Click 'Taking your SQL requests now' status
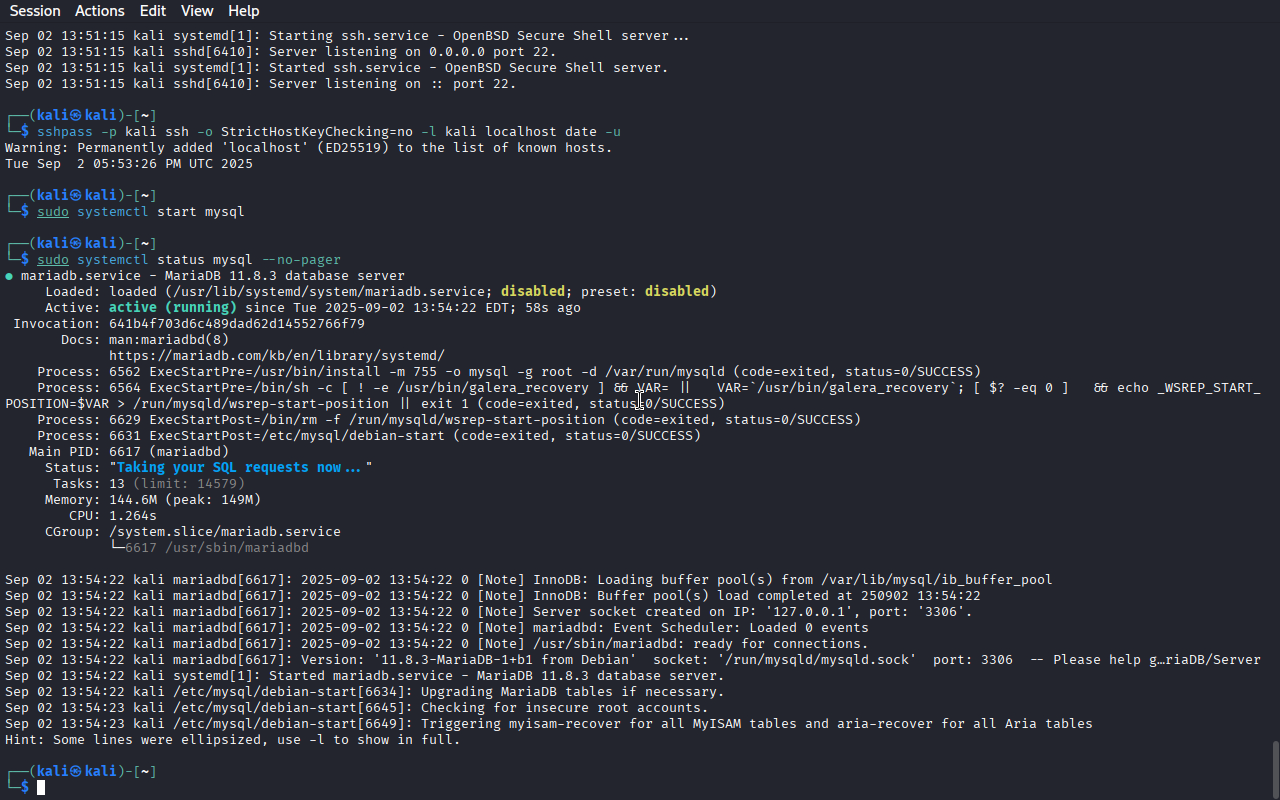The width and height of the screenshot is (1280, 800). (x=240, y=468)
